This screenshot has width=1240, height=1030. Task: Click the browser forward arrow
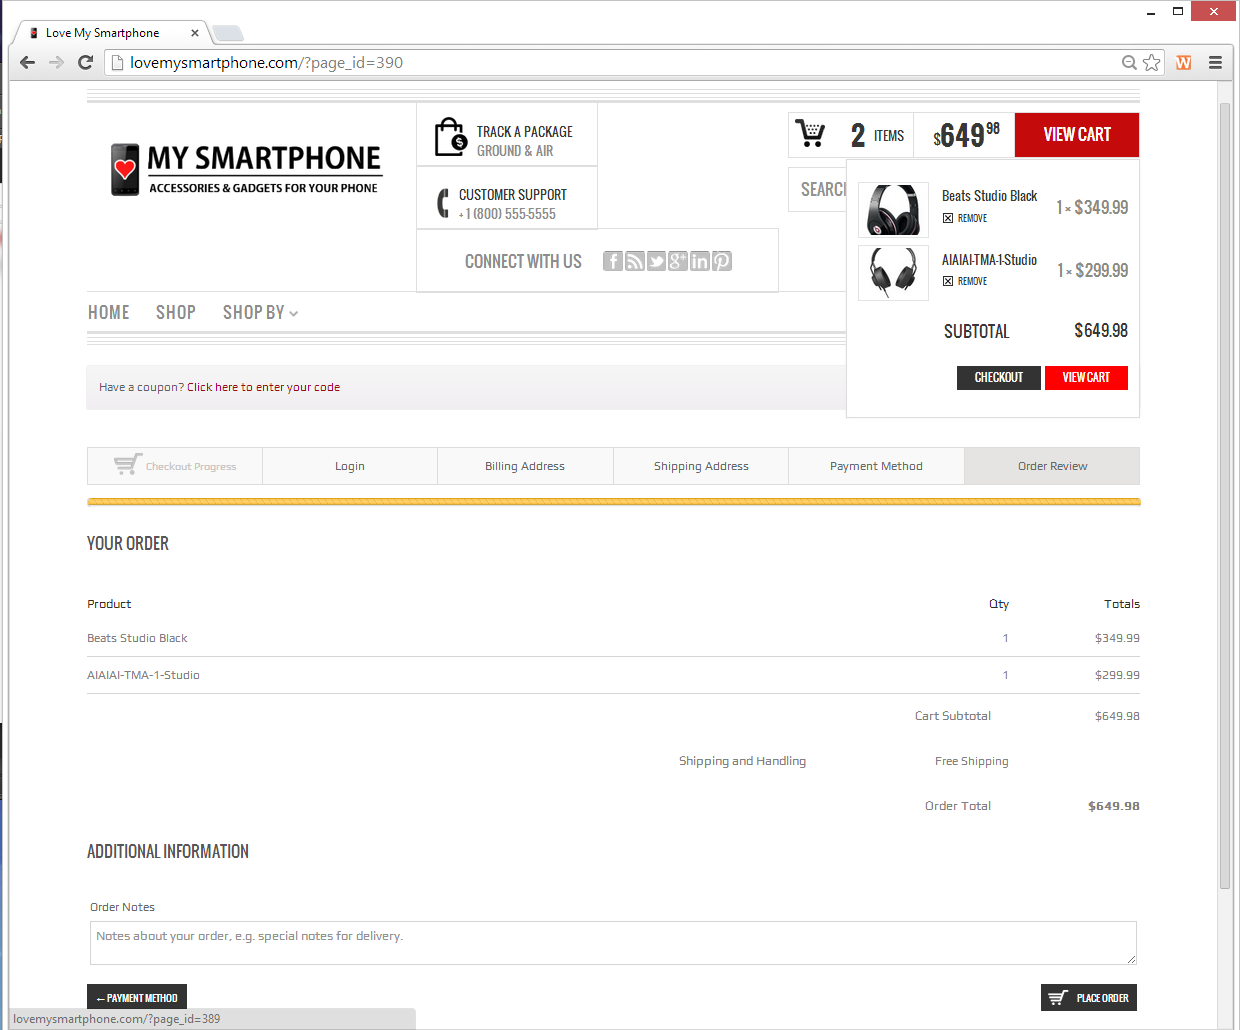(x=57, y=62)
